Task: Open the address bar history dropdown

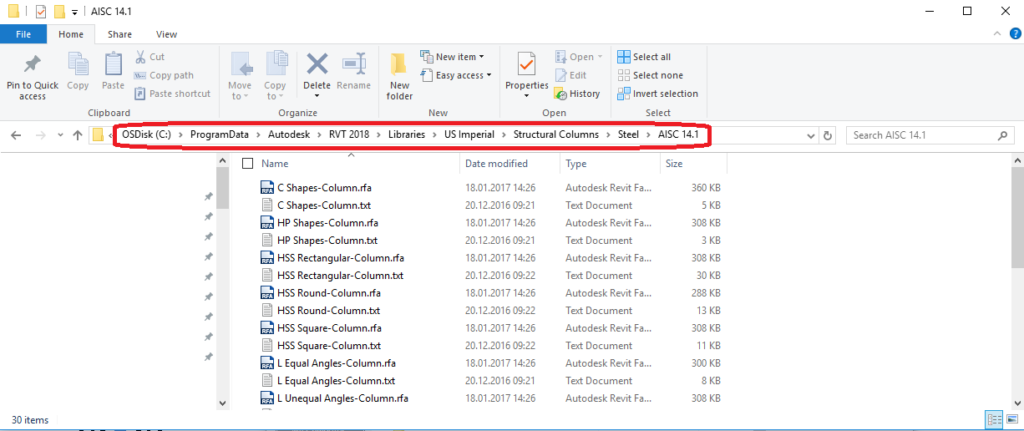Action: [x=811, y=136]
